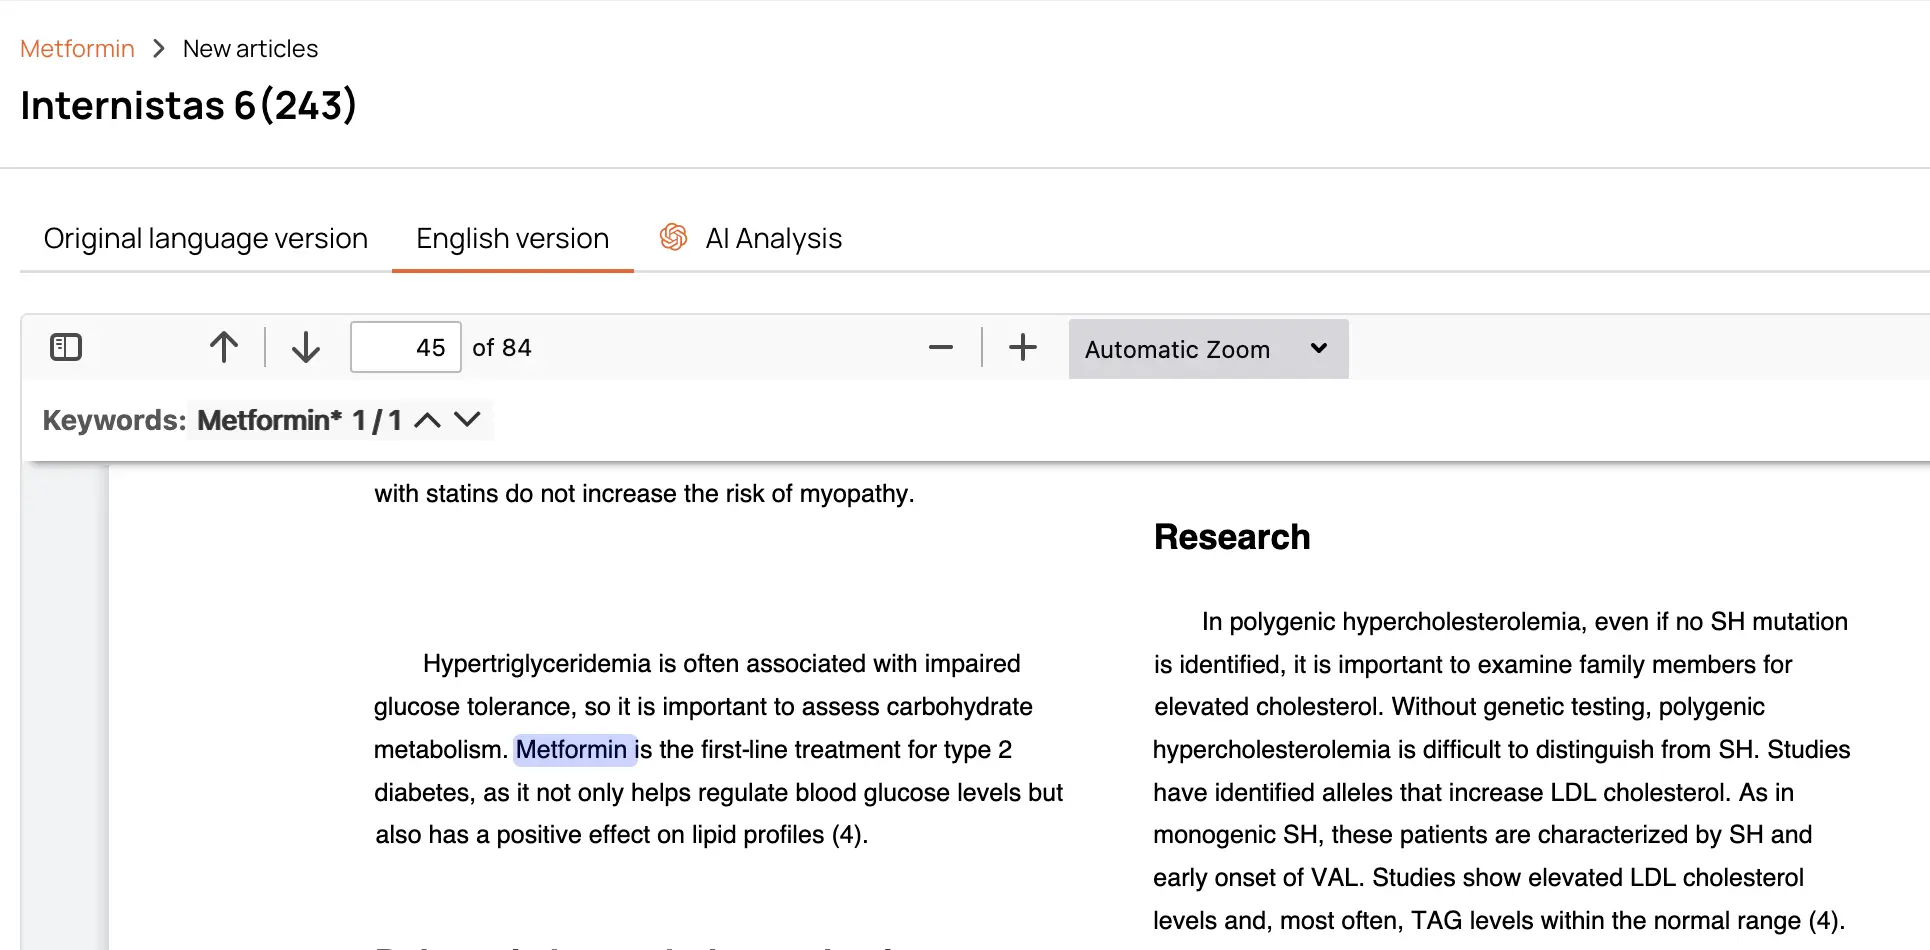This screenshot has width=1930, height=950.
Task: Click the New articles breadcrumb
Action: [250, 49]
